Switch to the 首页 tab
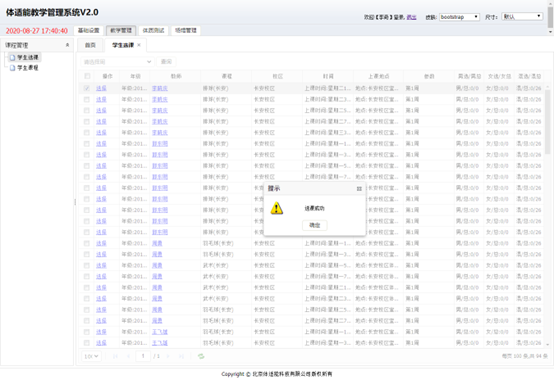Image resolution: width=554 pixels, height=380 pixels. coord(90,45)
